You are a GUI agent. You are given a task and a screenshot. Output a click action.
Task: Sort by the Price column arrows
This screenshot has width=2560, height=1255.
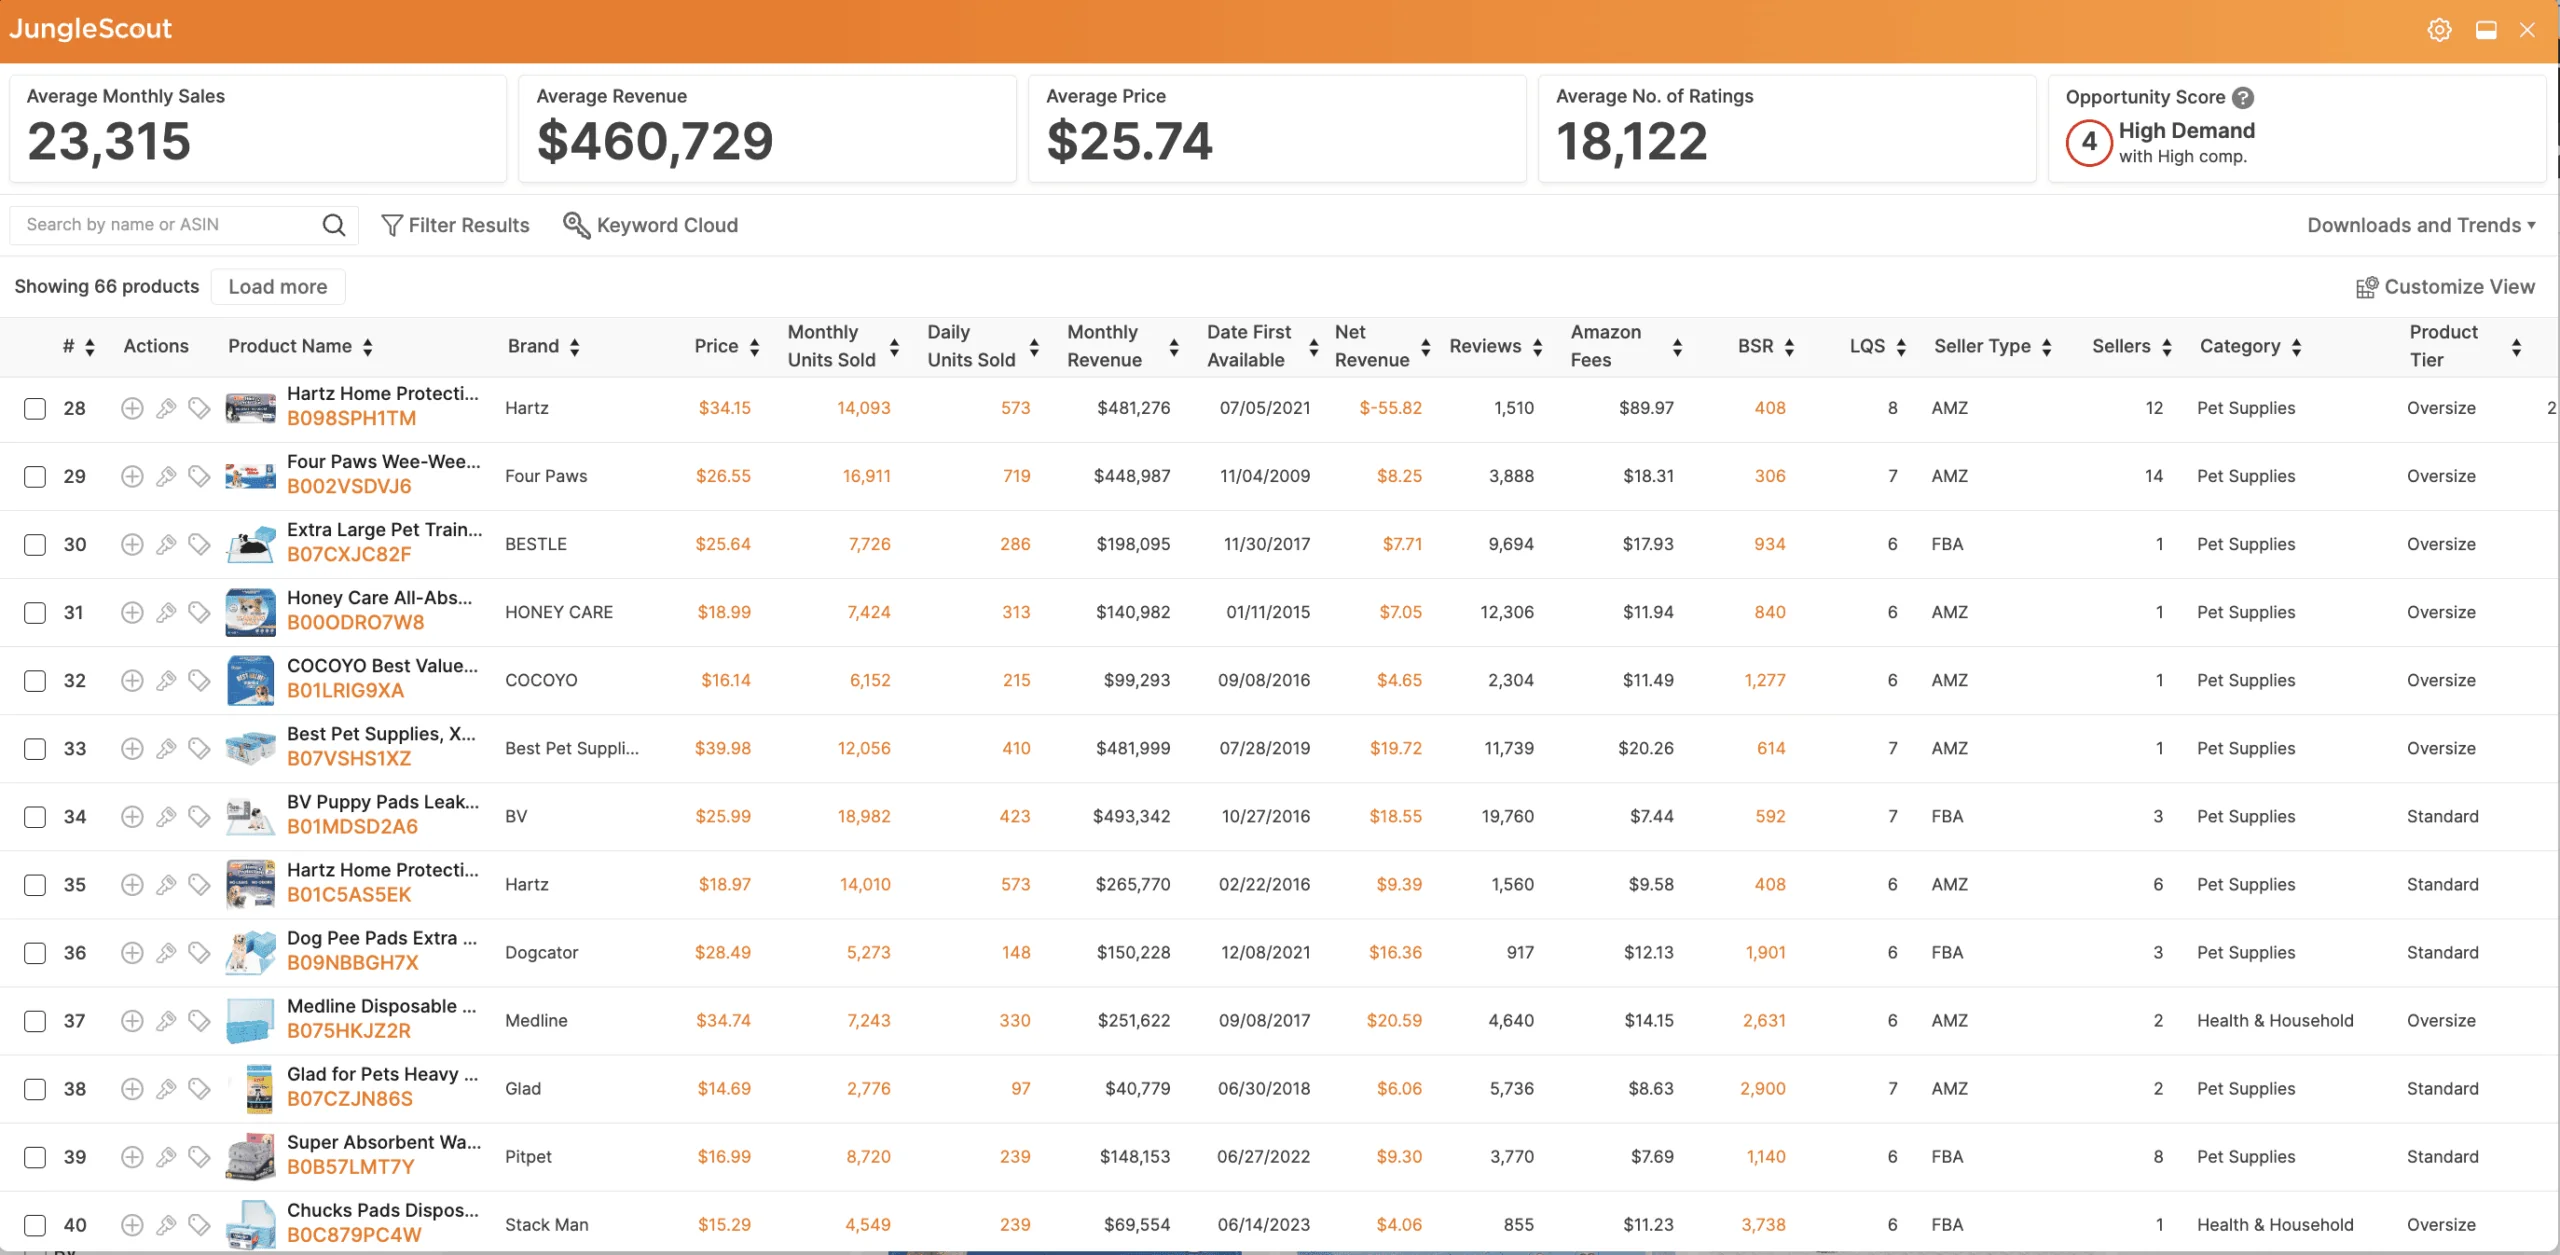point(755,347)
